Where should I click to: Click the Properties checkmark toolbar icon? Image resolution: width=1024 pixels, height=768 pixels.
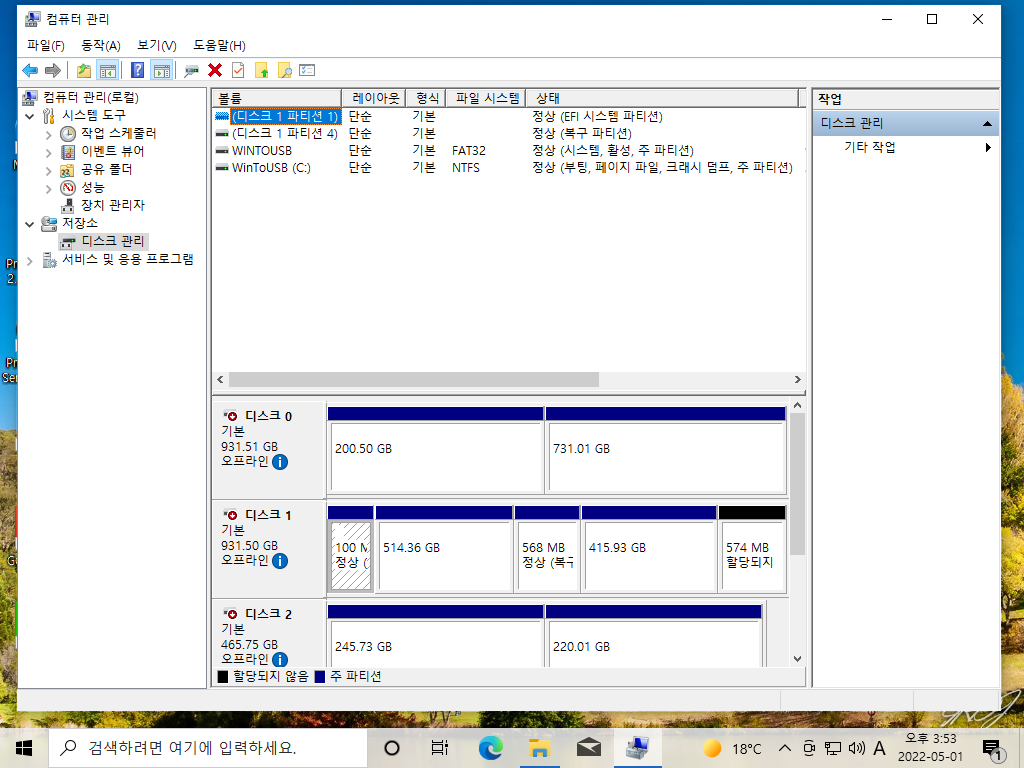point(238,71)
